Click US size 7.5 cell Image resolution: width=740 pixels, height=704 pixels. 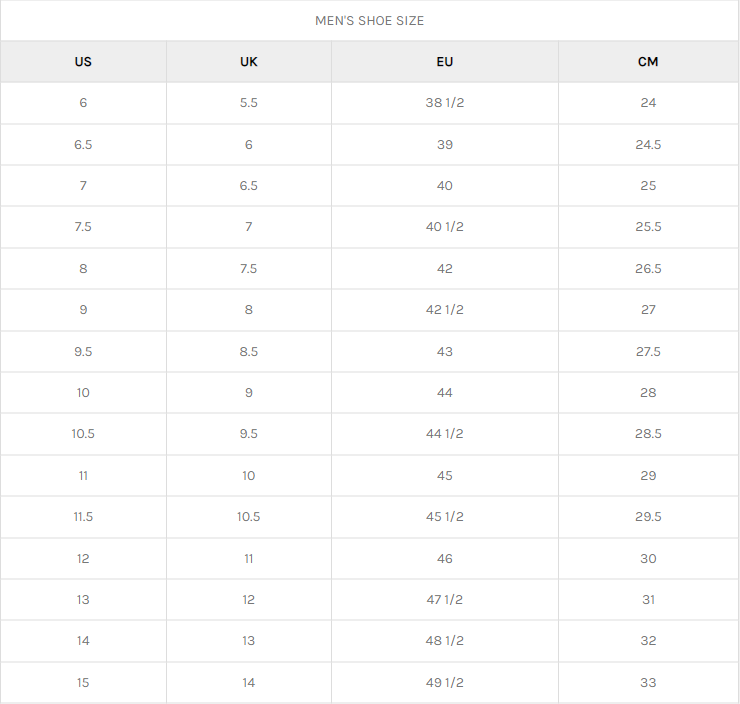[x=83, y=227]
